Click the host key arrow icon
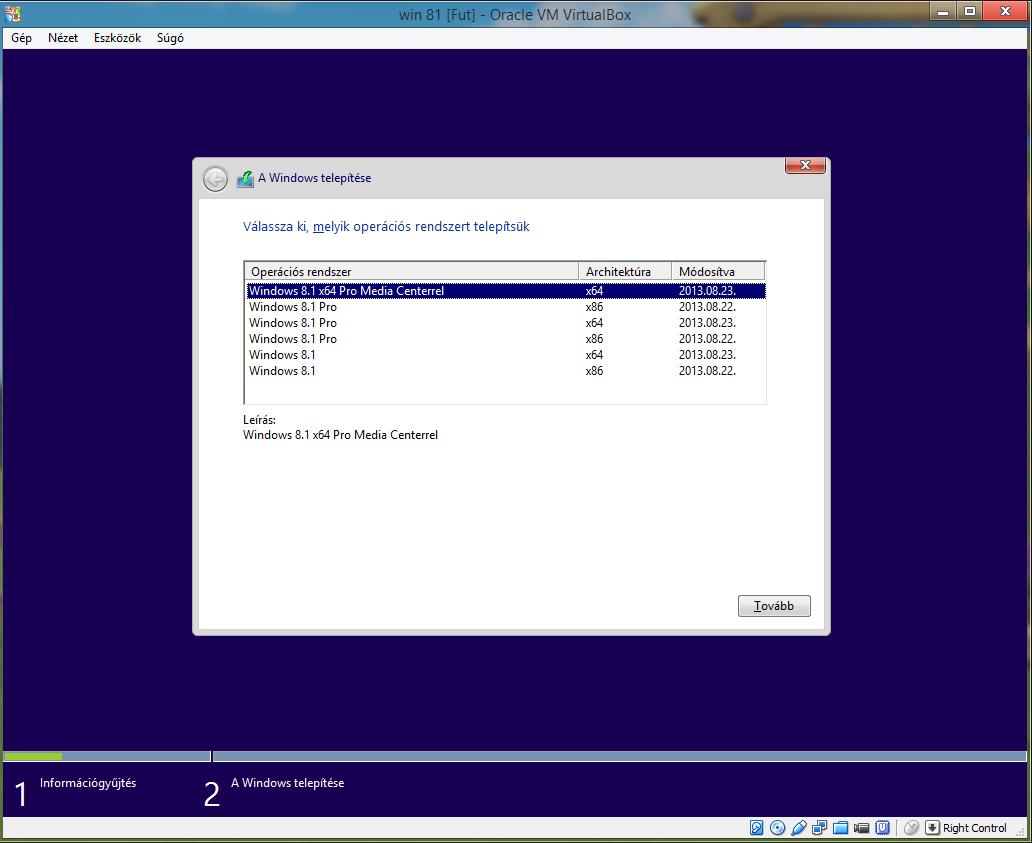The width and height of the screenshot is (1032, 843). [x=932, y=827]
